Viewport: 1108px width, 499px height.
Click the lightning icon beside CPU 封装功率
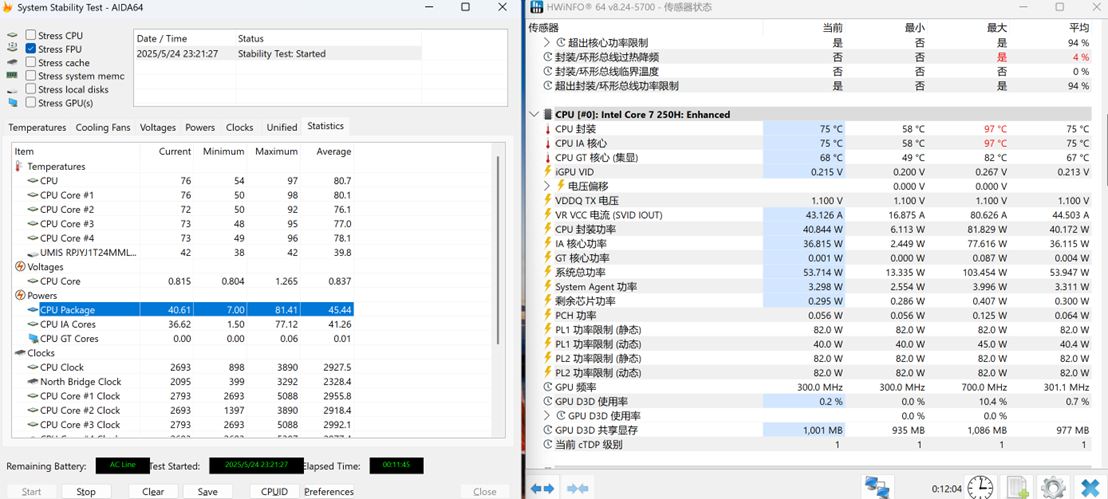547,229
